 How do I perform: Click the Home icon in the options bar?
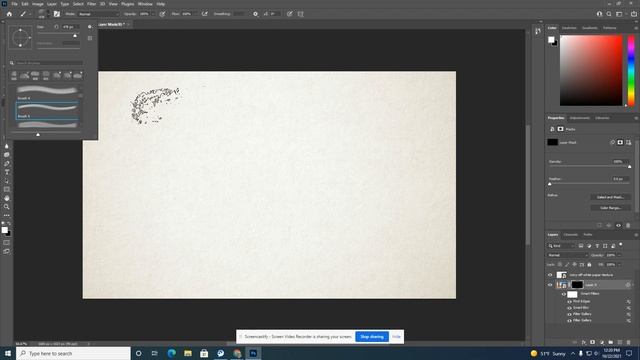[x=9, y=14]
